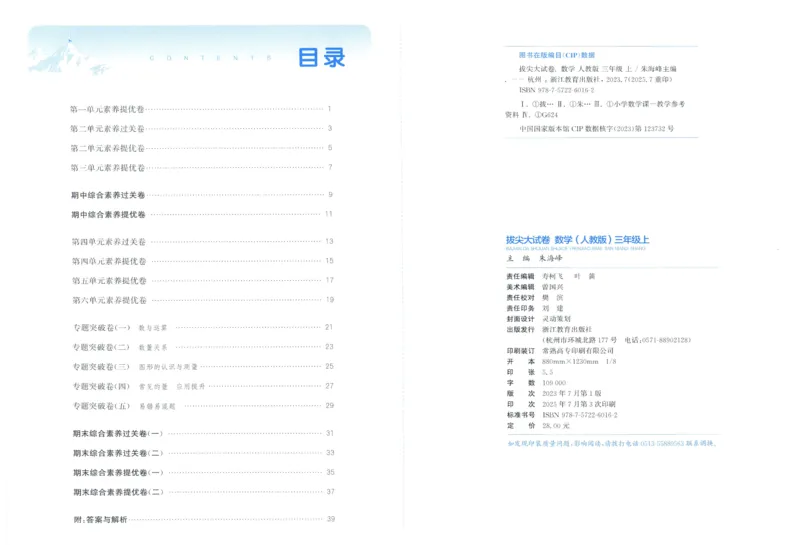The height and width of the screenshot is (550, 800).
Task: Click page number 11 in contents
Action: tap(329, 214)
